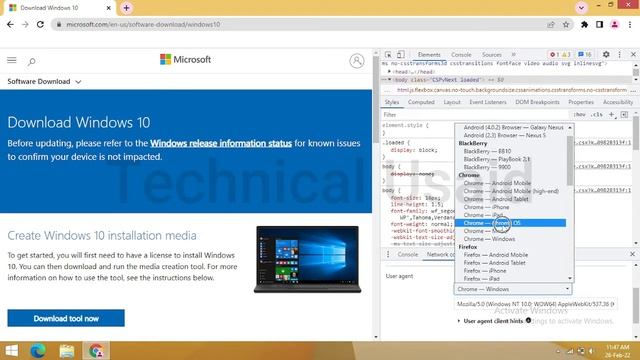Screen dimensions: 640x360
Task: Open File Explorer from taskbar
Action: tap(67, 351)
